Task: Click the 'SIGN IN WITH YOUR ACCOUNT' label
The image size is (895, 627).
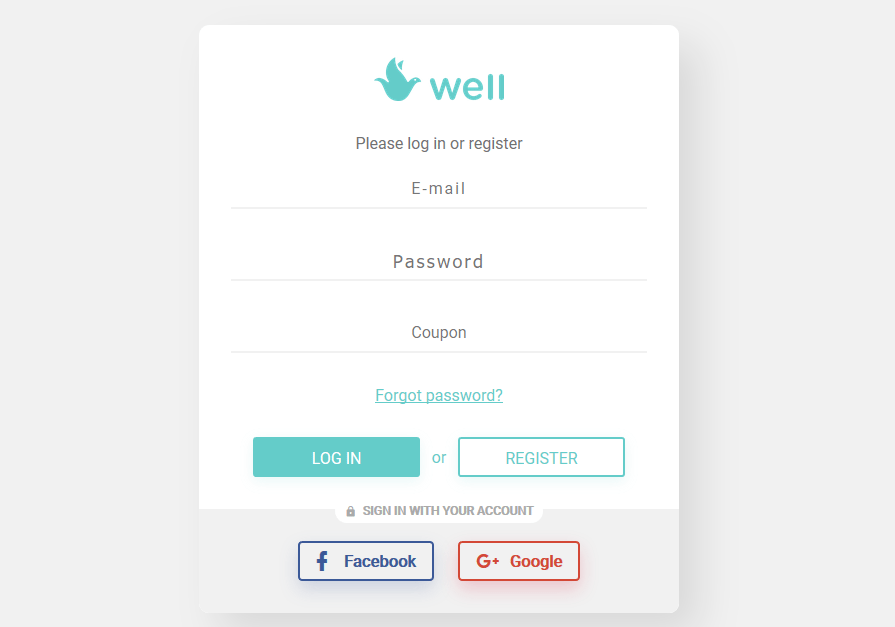Action: coord(448,511)
